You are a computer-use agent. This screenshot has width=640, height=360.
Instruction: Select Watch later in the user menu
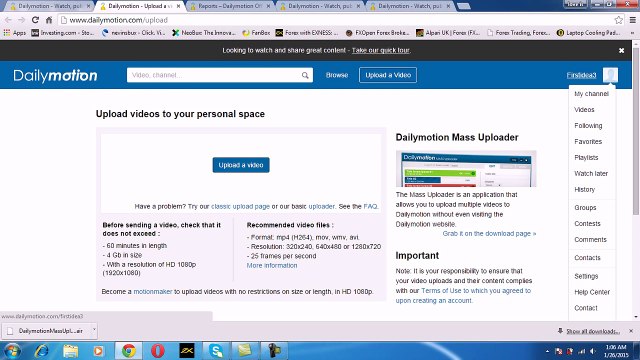pos(591,173)
